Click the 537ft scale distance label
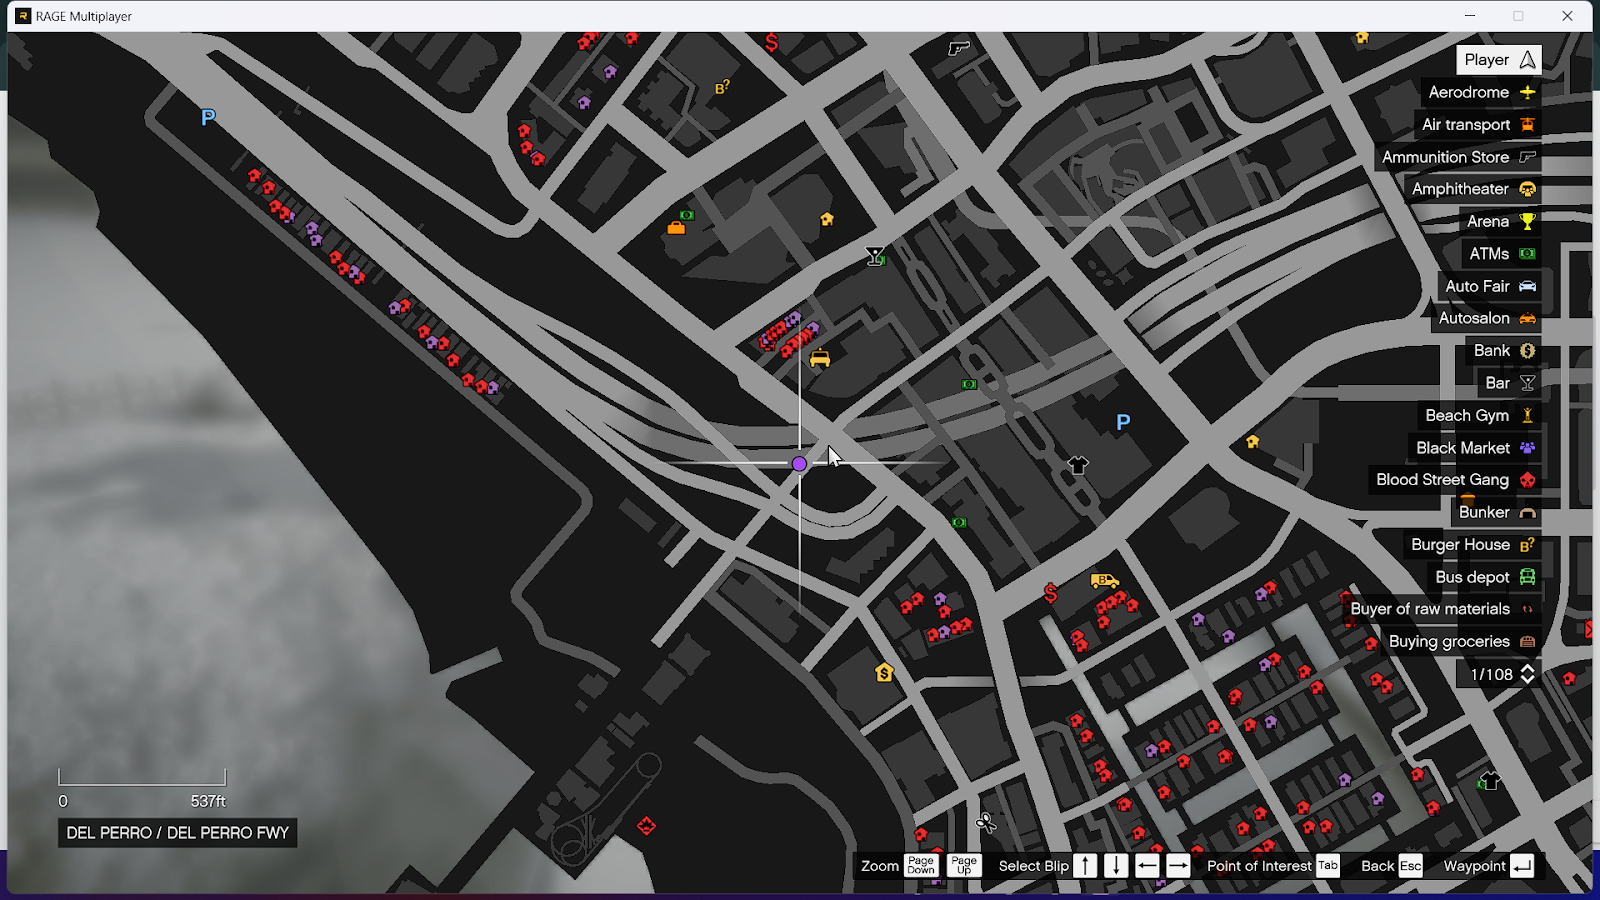Viewport: 1600px width, 900px height. tap(208, 801)
